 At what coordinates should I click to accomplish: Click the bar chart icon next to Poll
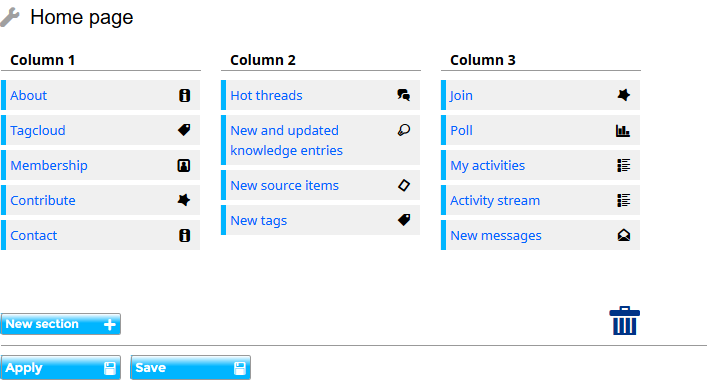623,131
